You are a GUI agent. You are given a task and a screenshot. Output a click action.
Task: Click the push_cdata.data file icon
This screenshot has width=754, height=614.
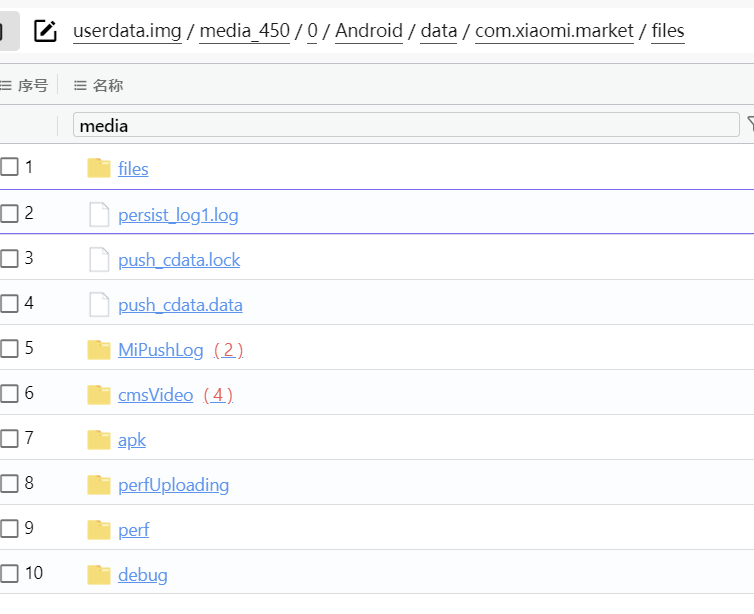coord(99,304)
